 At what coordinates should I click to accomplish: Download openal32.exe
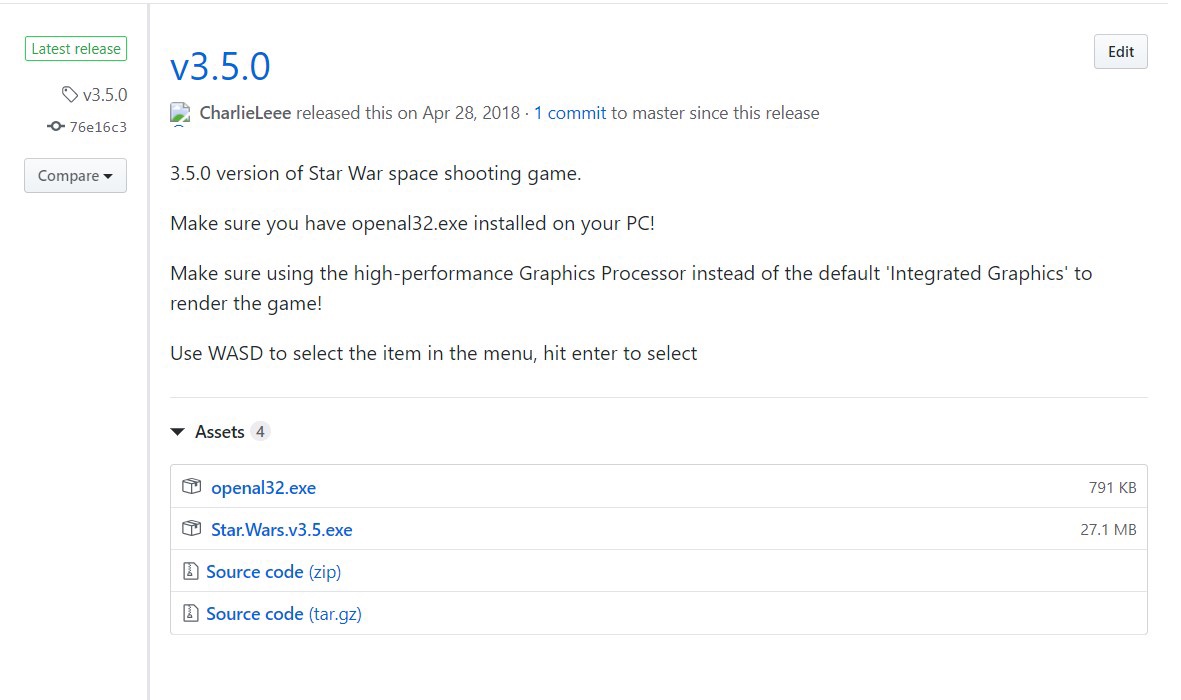(263, 488)
